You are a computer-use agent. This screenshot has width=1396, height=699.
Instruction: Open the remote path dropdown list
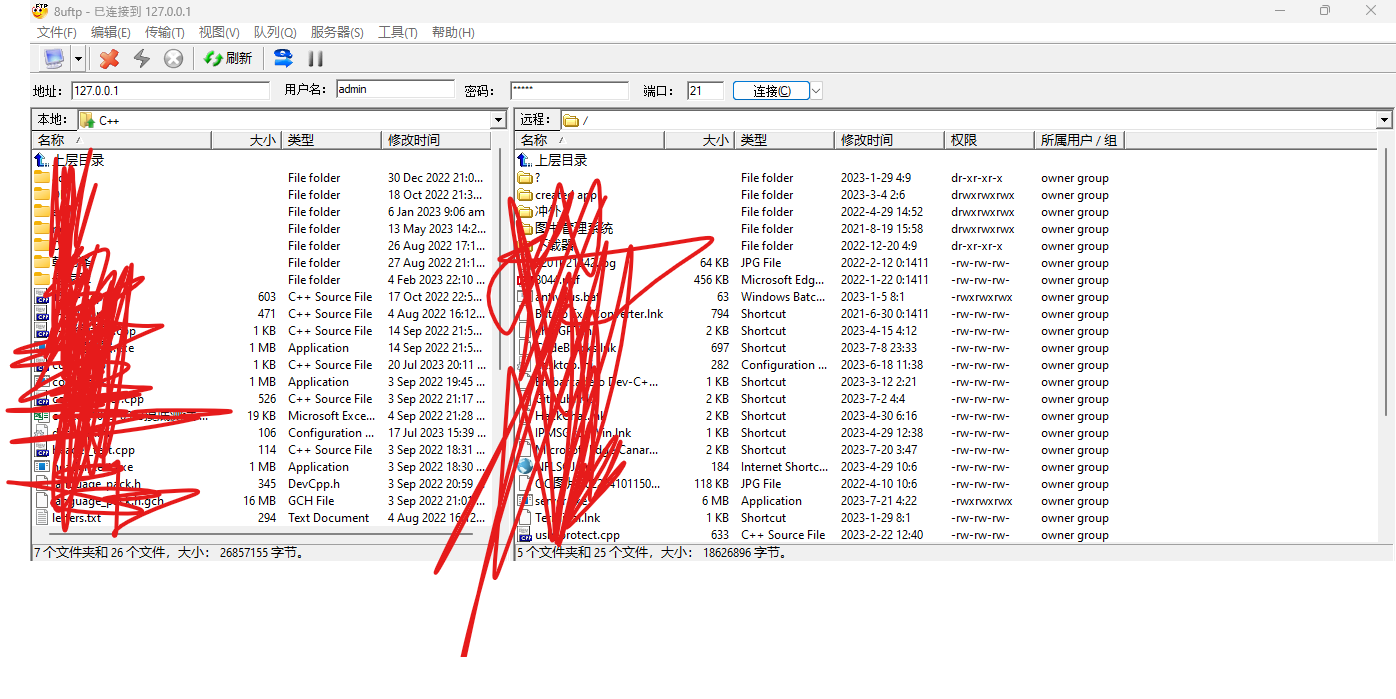[1384, 121]
